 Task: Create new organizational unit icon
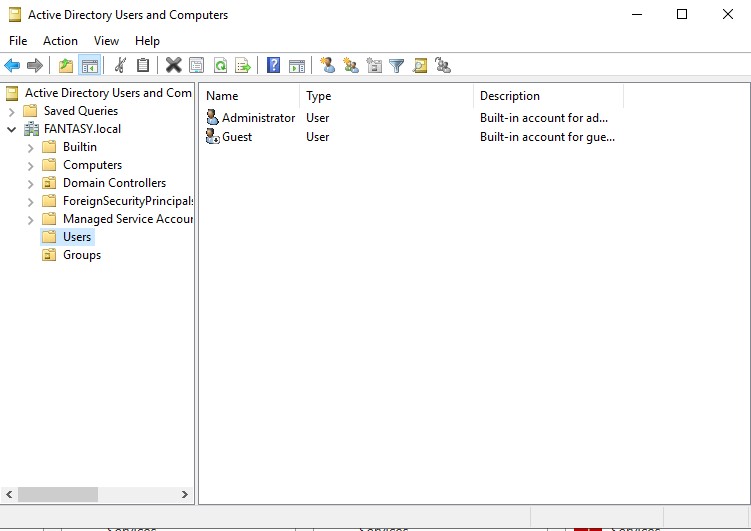(x=374, y=65)
